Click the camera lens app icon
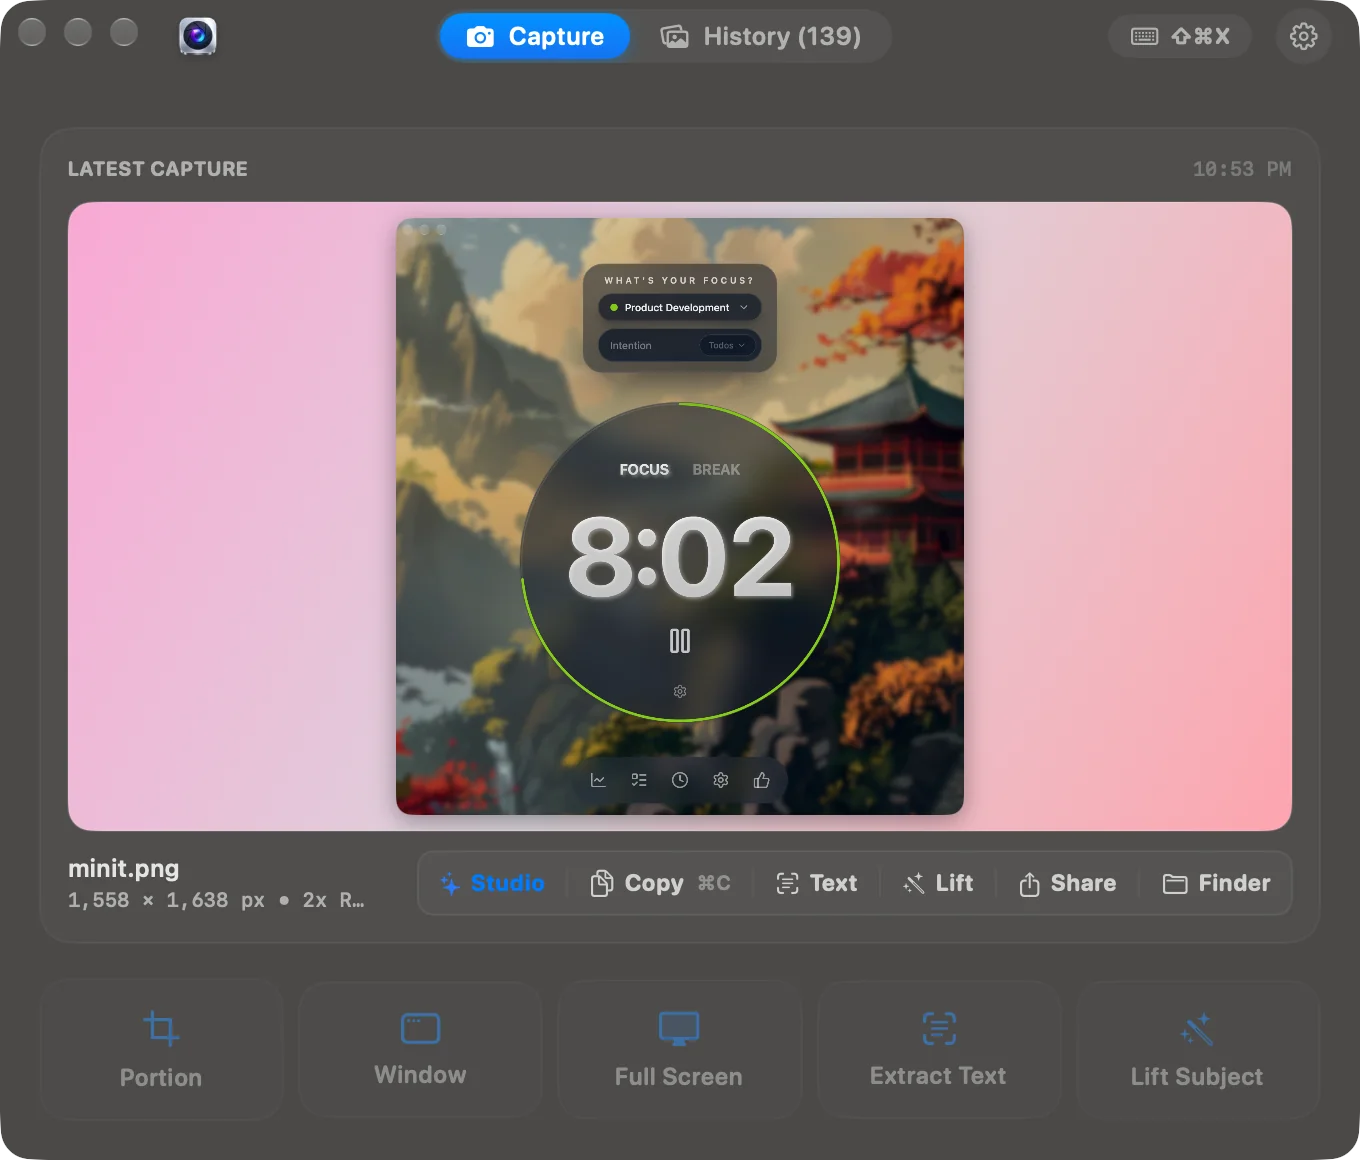This screenshot has width=1360, height=1160. click(x=198, y=37)
